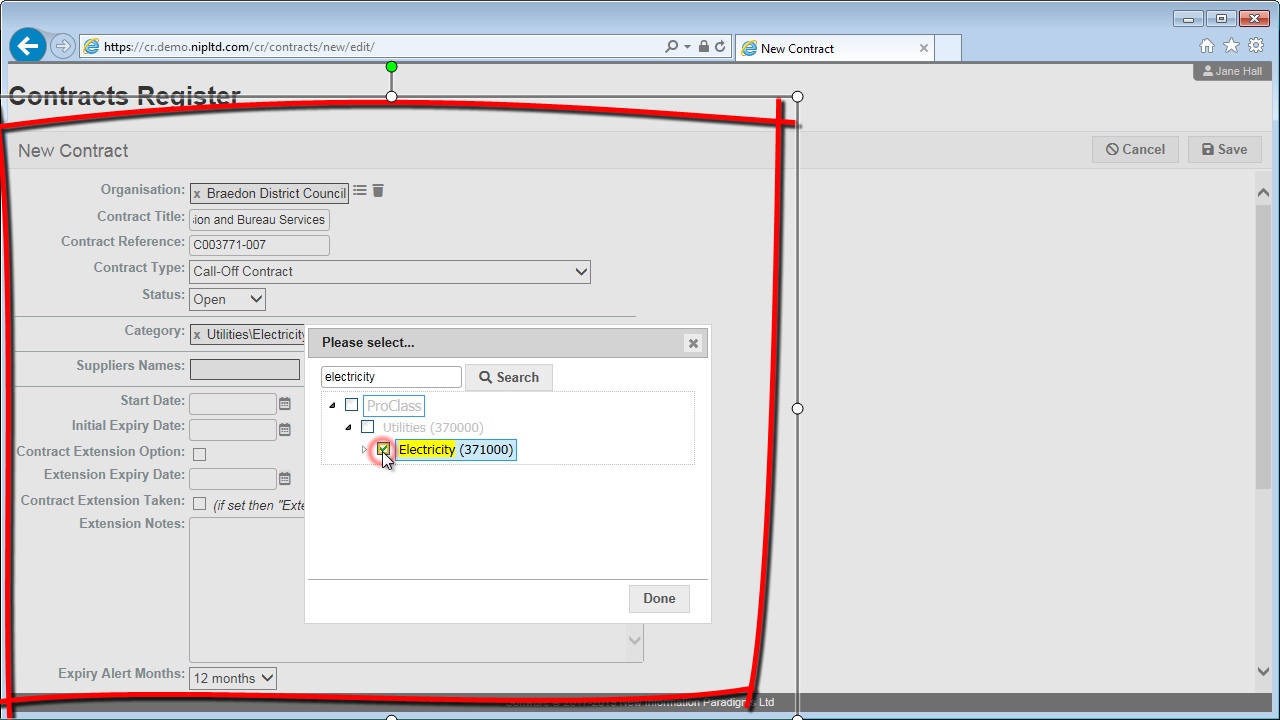Close the Please select dialog
Image resolution: width=1280 pixels, height=720 pixels.
pos(692,343)
